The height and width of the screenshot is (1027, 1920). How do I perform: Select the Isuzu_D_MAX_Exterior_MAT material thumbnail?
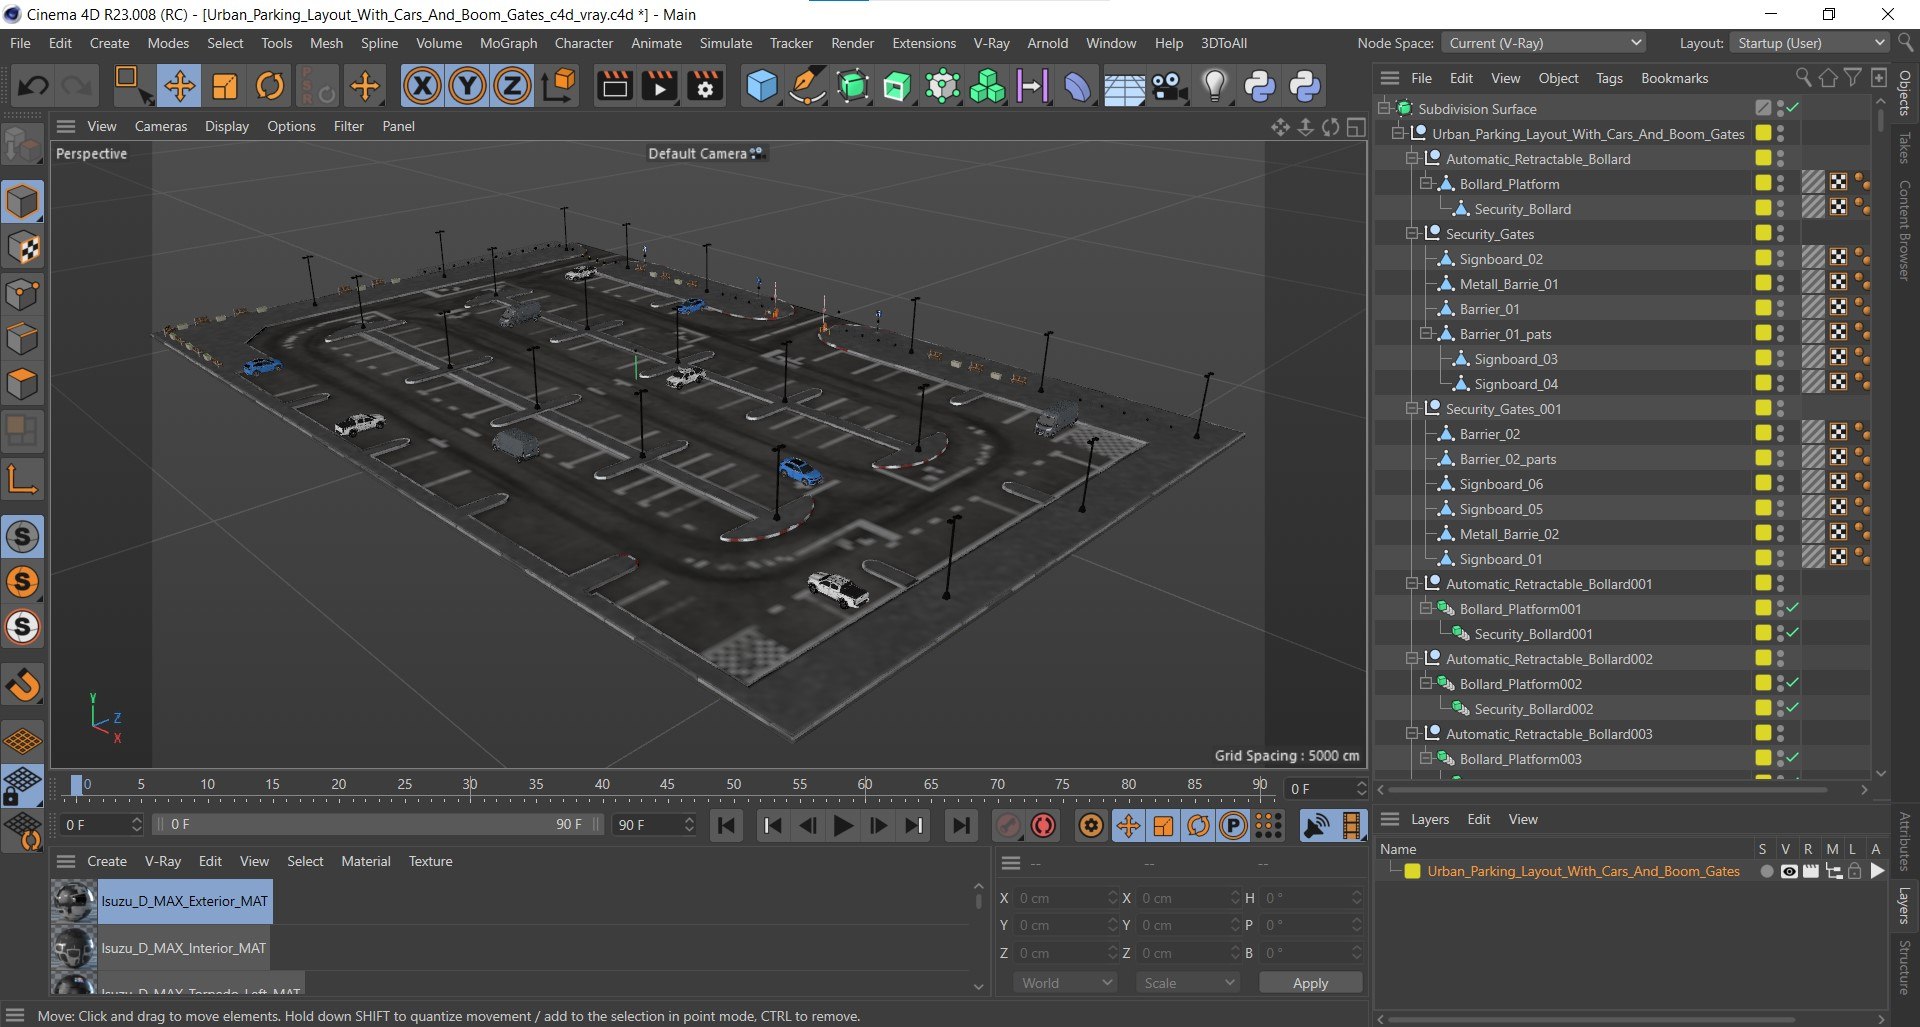(x=73, y=901)
